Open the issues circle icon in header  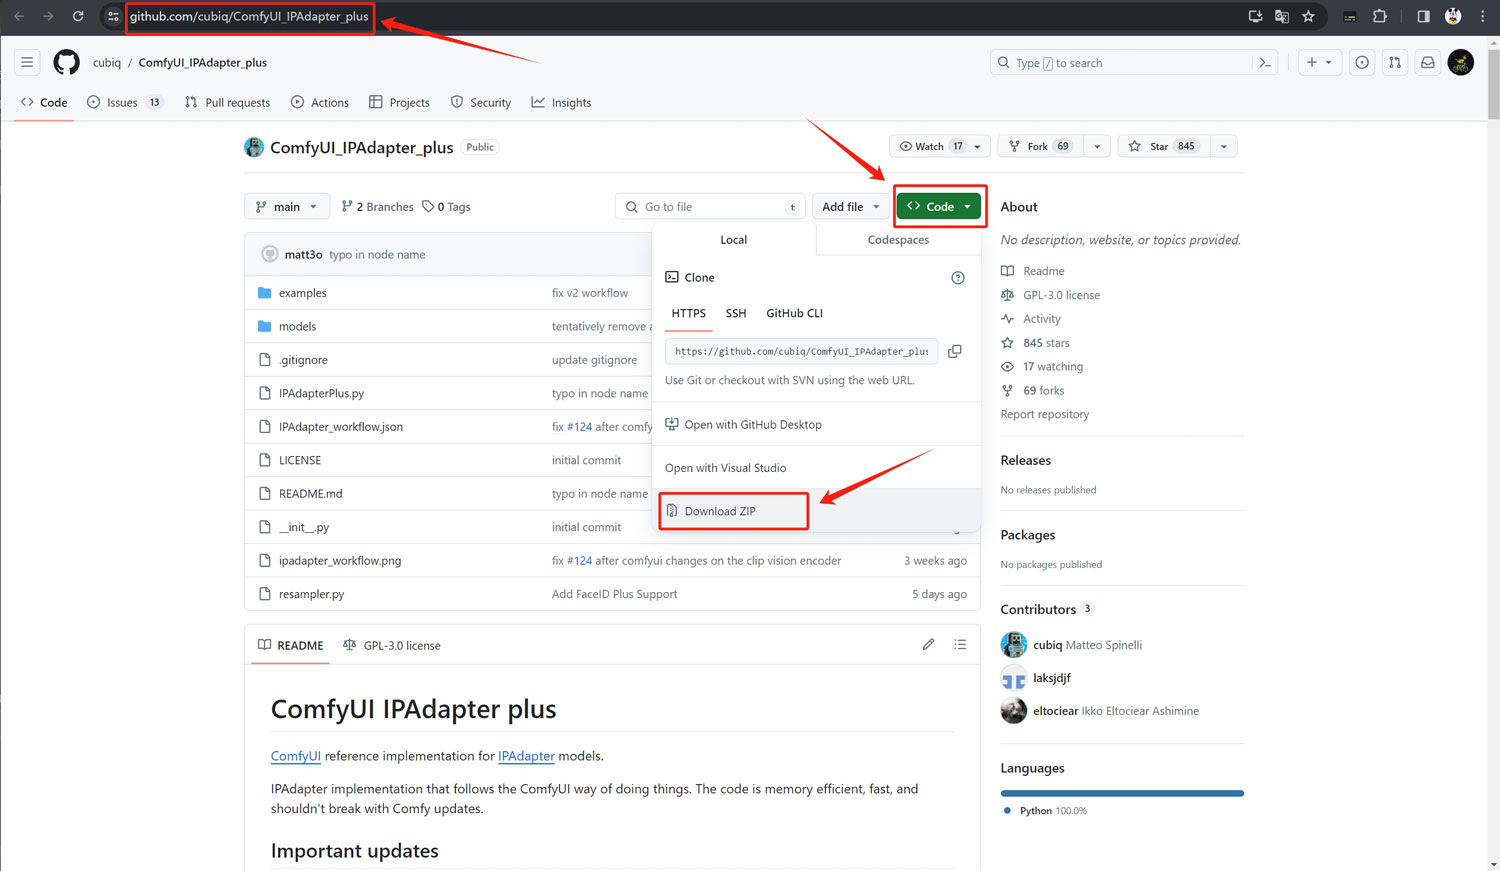pyautogui.click(x=1362, y=62)
